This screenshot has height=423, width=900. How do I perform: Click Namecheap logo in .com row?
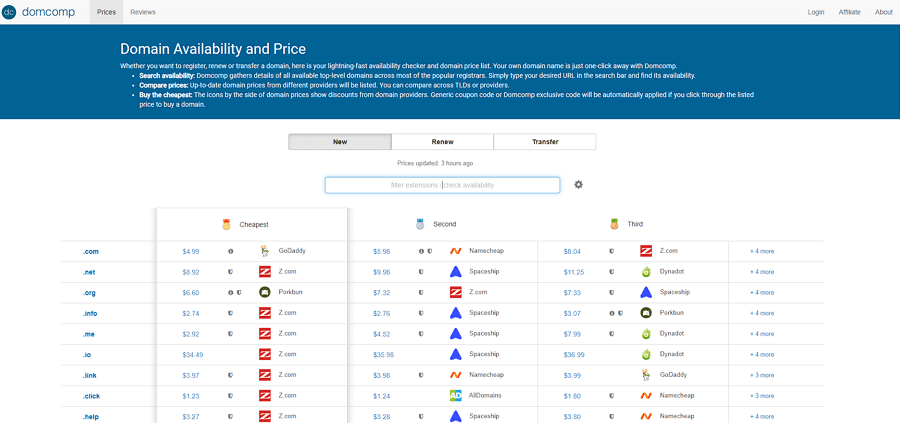(x=456, y=251)
